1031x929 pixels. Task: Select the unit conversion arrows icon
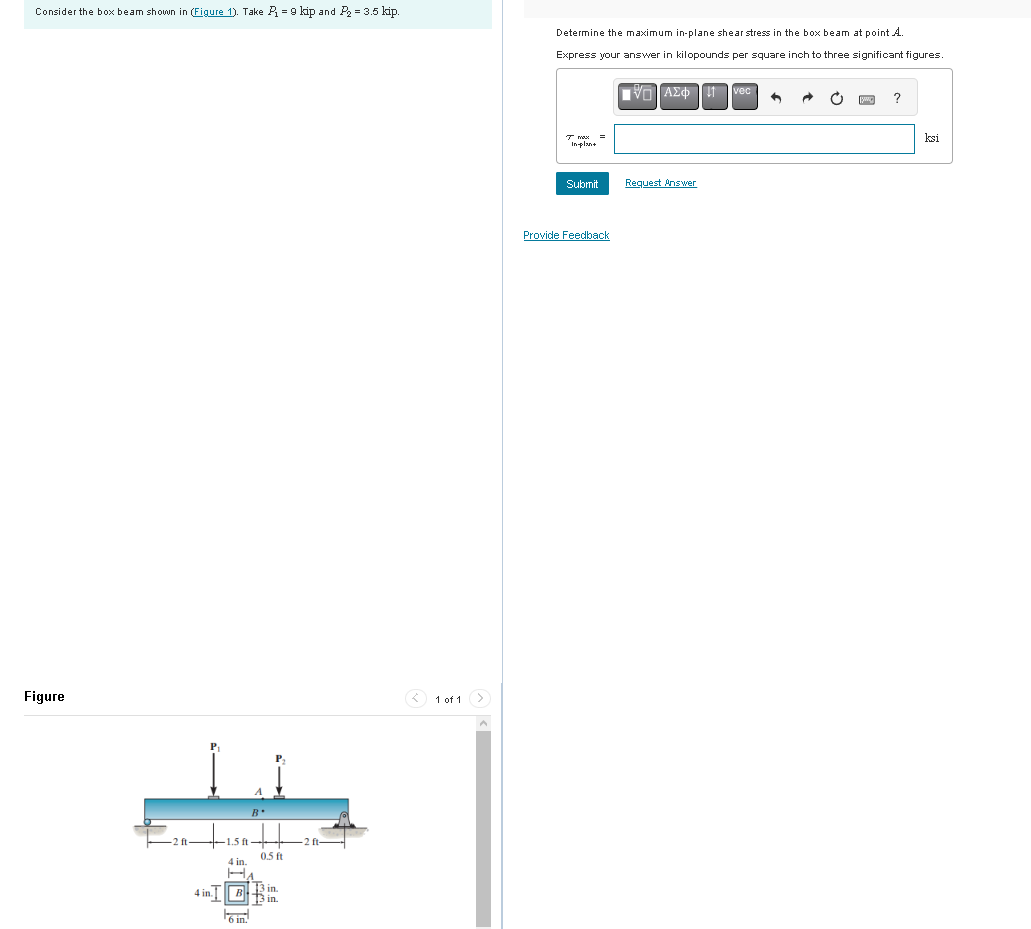coord(712,96)
